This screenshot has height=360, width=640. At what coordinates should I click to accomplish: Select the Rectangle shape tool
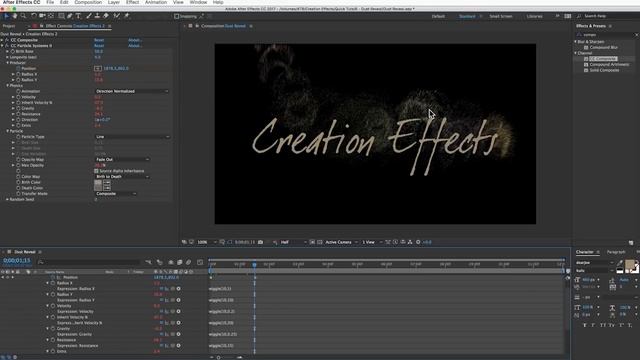[61, 16]
